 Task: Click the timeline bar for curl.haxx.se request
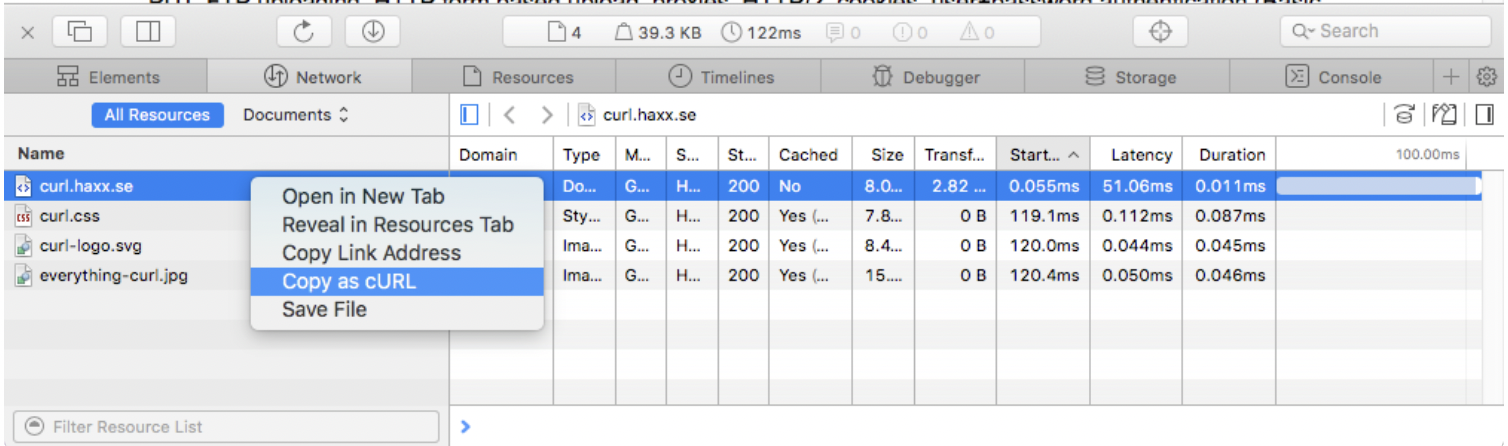point(1377,186)
